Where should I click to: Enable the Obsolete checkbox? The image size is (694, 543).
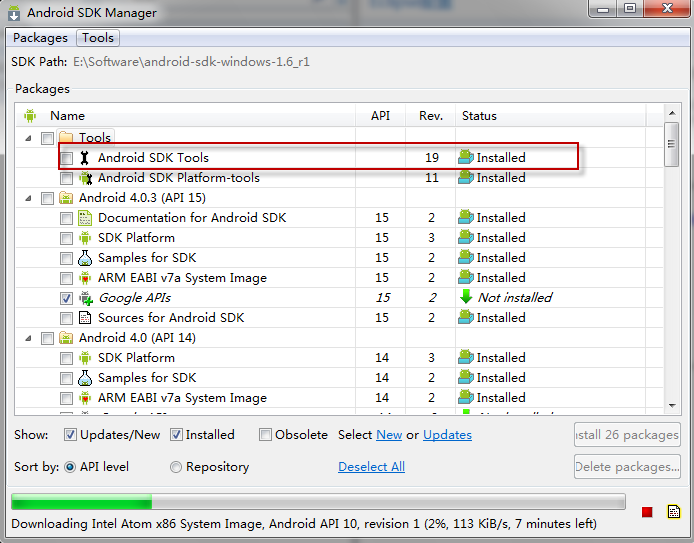(x=266, y=435)
